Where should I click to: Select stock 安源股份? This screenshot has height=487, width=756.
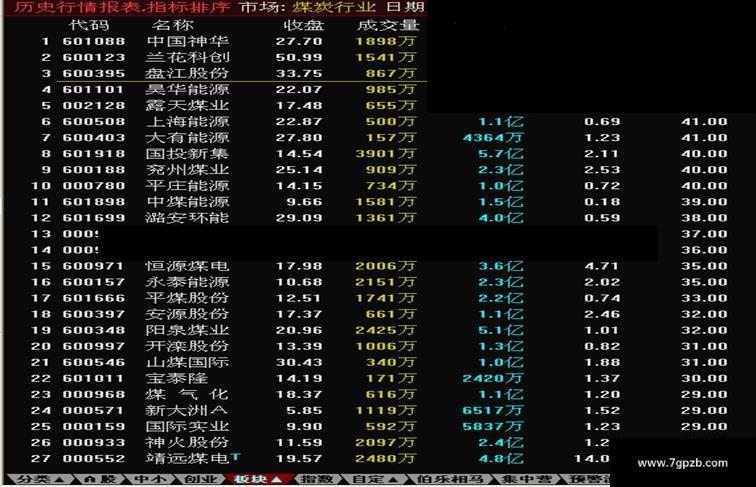tap(187, 314)
